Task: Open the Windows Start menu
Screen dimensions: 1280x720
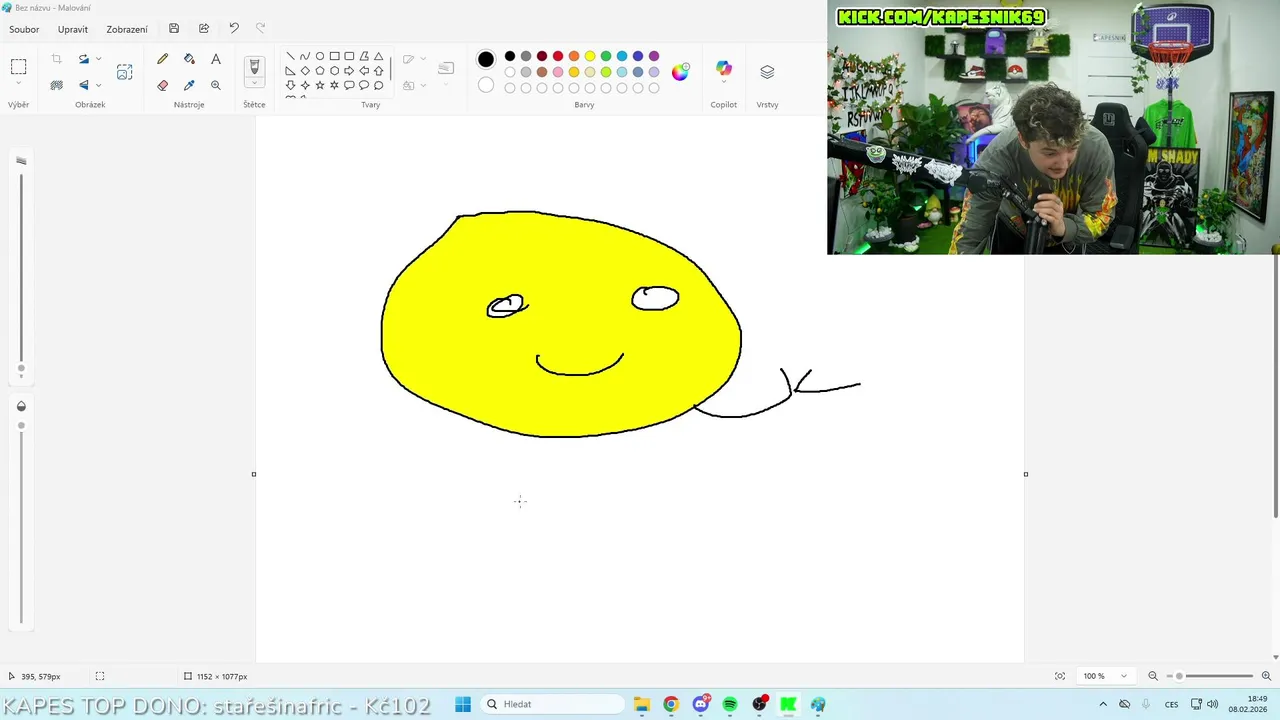Action: [463, 704]
